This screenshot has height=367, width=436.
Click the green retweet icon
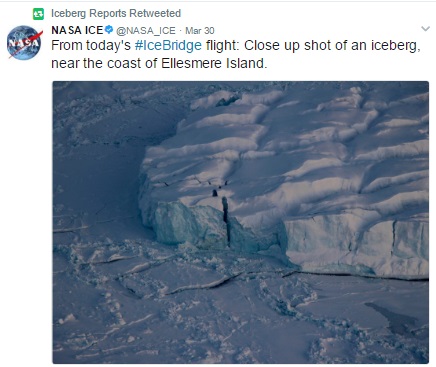pos(38,14)
